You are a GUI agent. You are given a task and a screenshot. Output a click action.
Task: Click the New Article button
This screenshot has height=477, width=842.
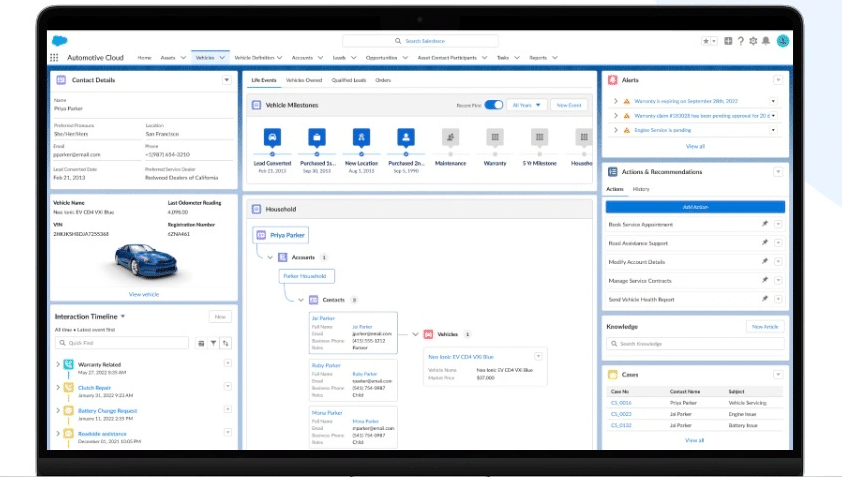point(765,327)
